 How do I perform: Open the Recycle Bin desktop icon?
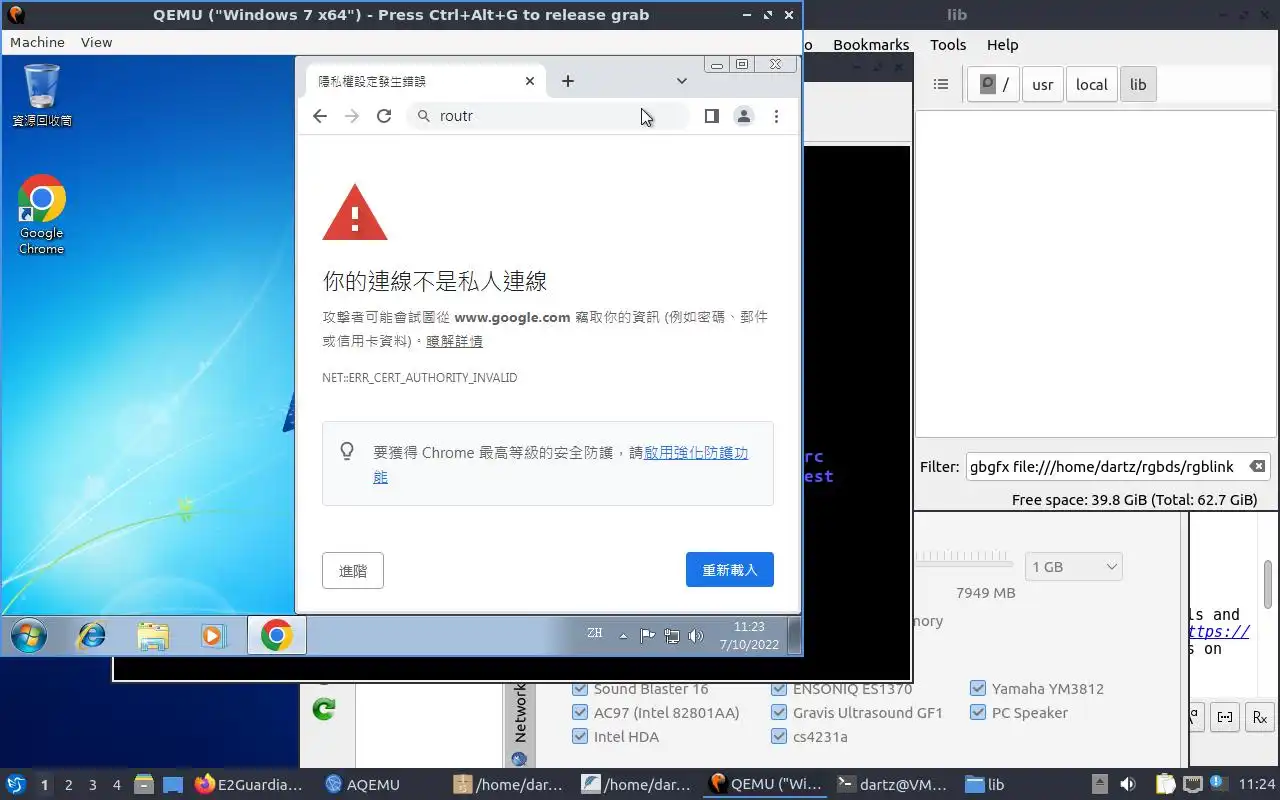(42, 95)
